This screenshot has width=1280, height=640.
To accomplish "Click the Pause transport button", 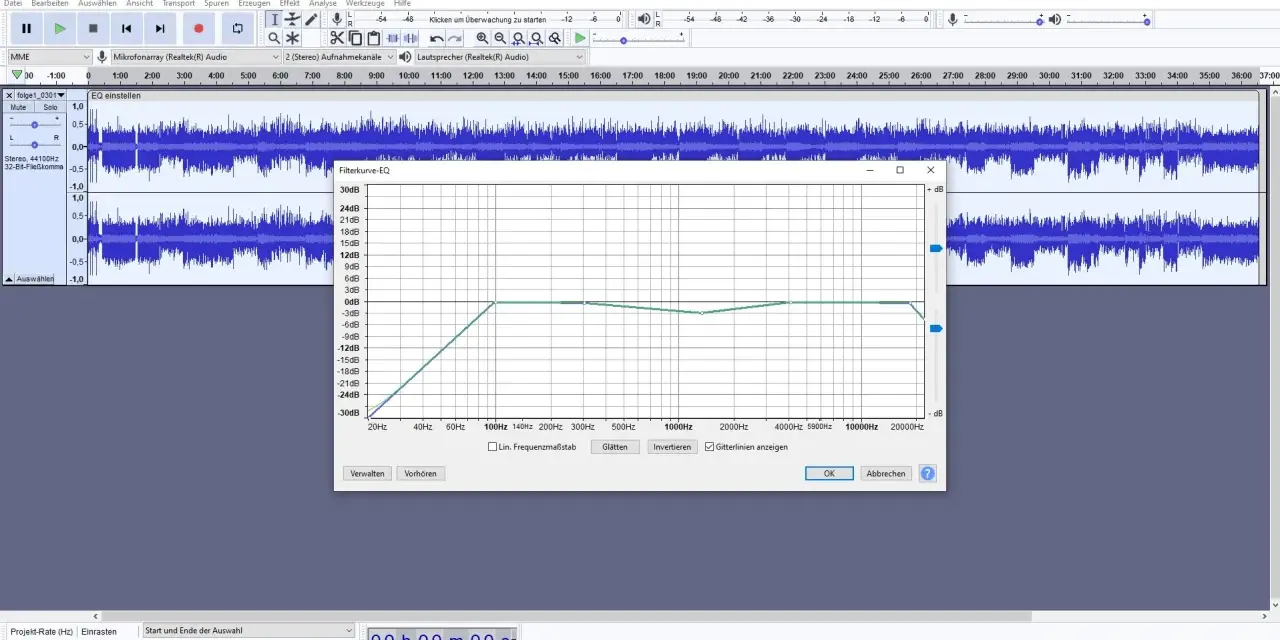I will click(x=26, y=29).
